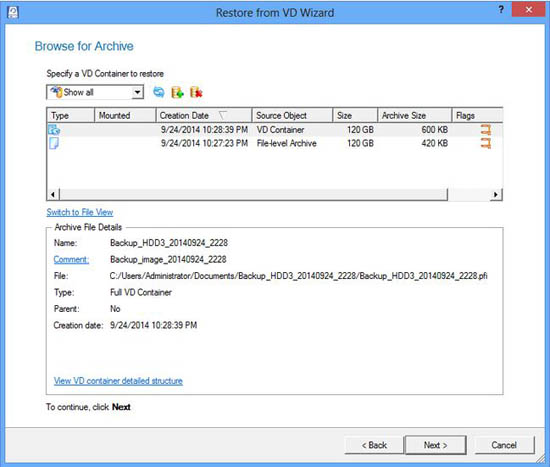Click the add archive to database icon
Viewport: 550px width, 467px height.
point(177,92)
